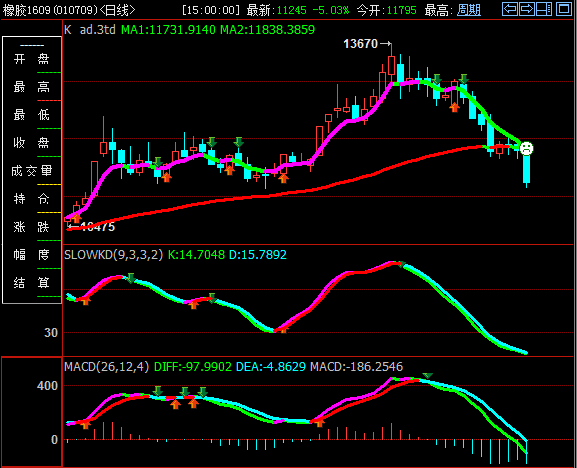Select the 结算 row in the info panel
Image resolution: width=577 pixels, height=468 pixels.
point(32,283)
